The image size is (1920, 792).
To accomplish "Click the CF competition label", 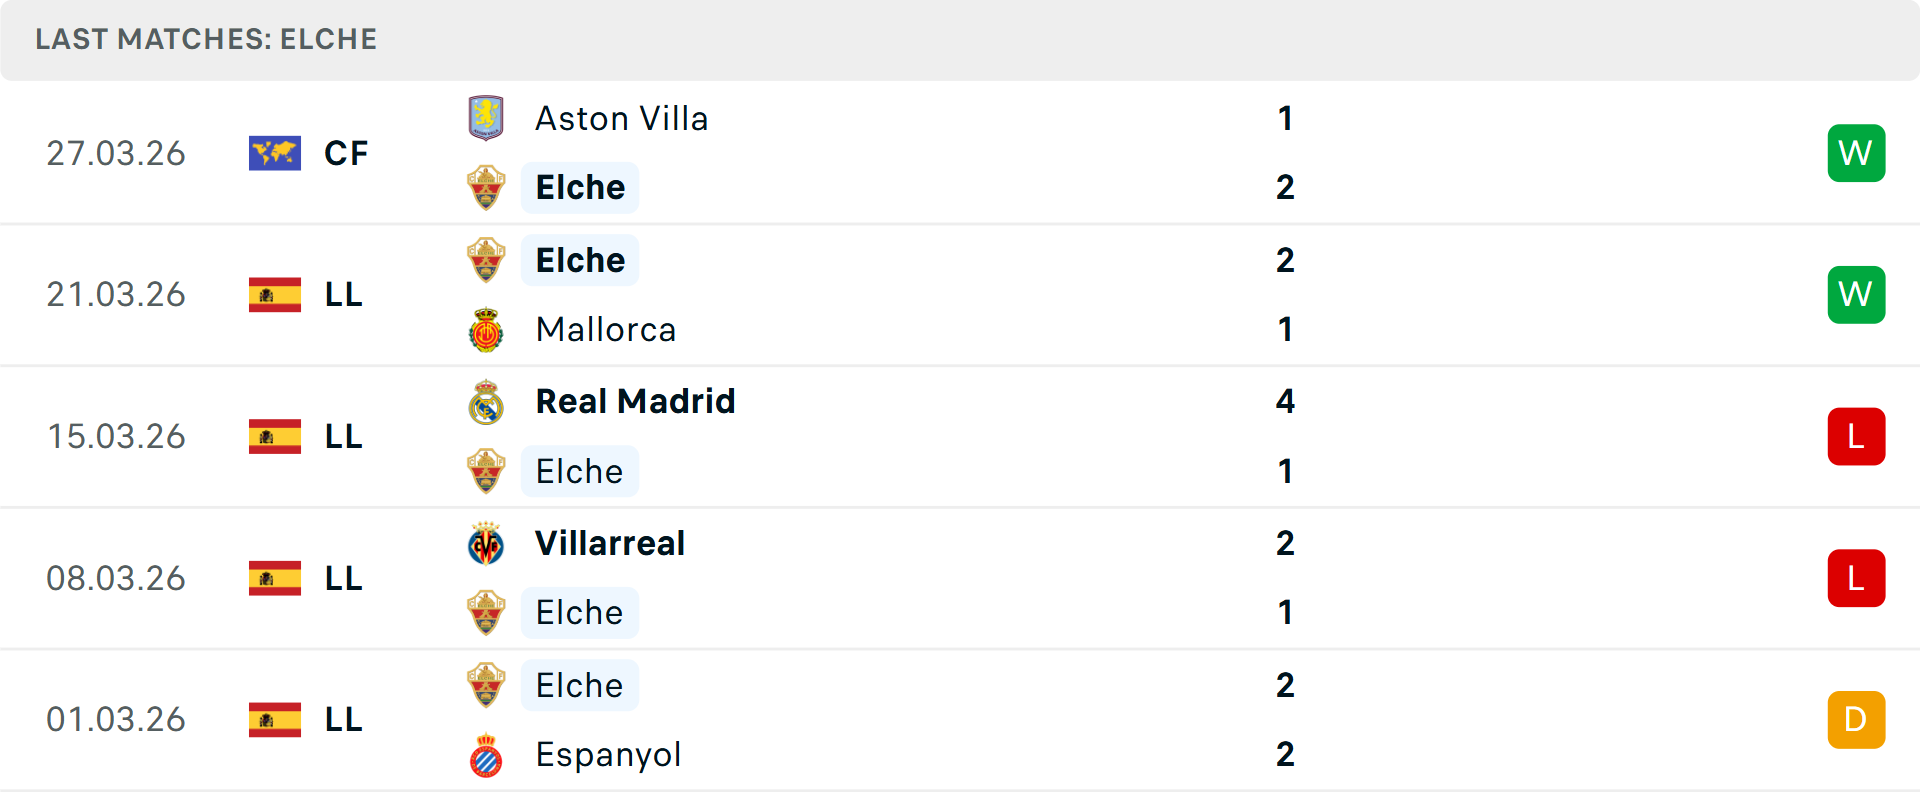I will pyautogui.click(x=346, y=154).
